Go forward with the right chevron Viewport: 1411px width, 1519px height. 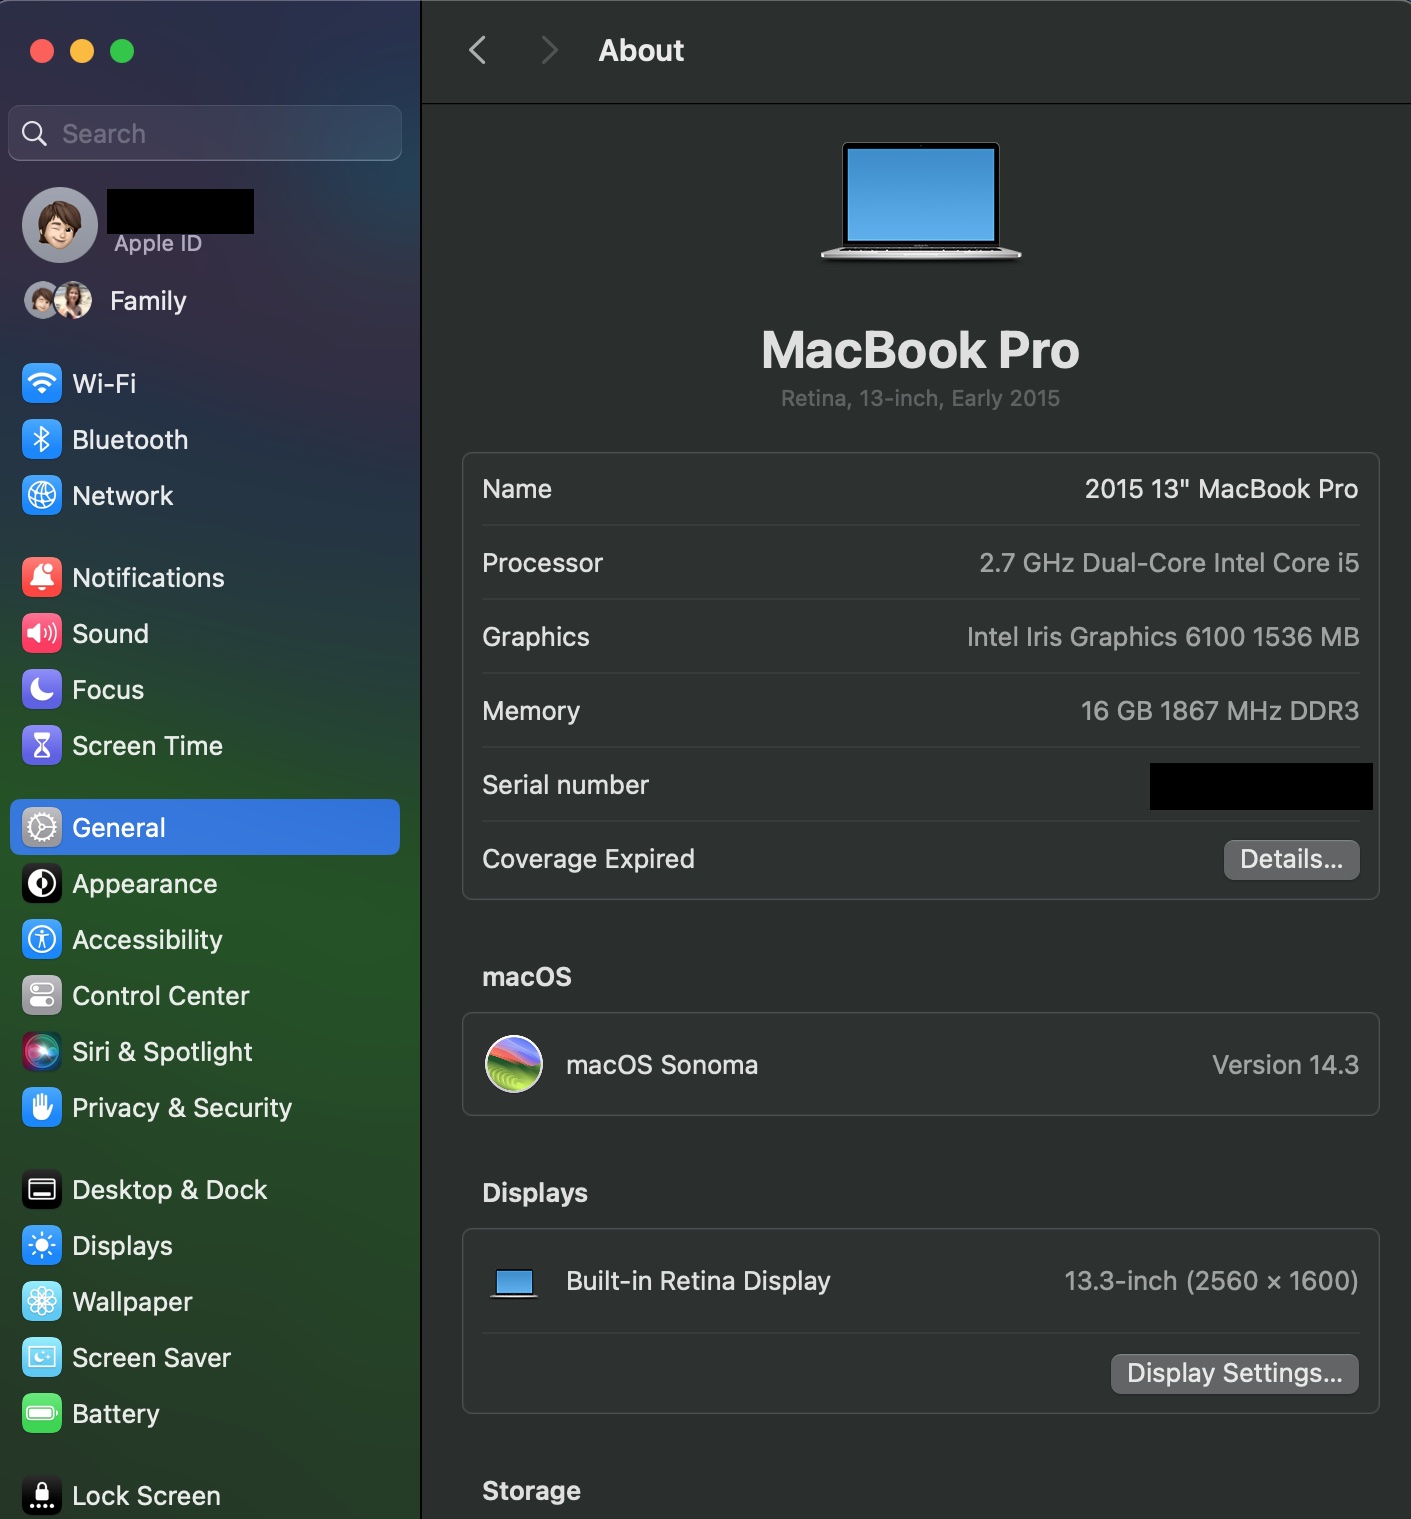pyautogui.click(x=549, y=50)
